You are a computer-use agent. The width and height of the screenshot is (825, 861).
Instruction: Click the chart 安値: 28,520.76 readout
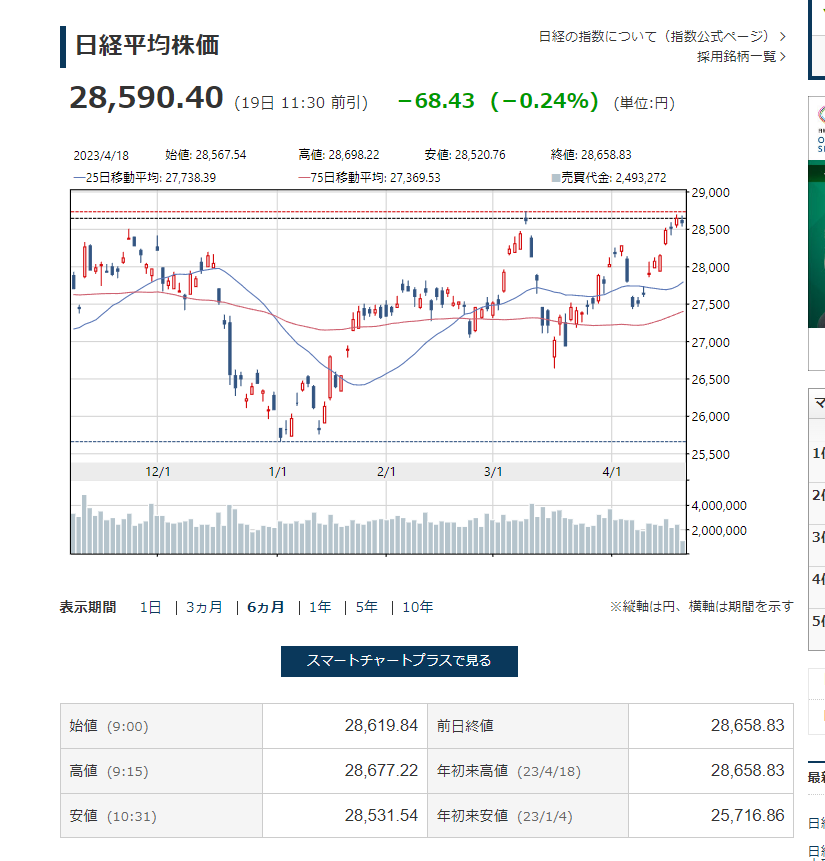[x=465, y=155]
